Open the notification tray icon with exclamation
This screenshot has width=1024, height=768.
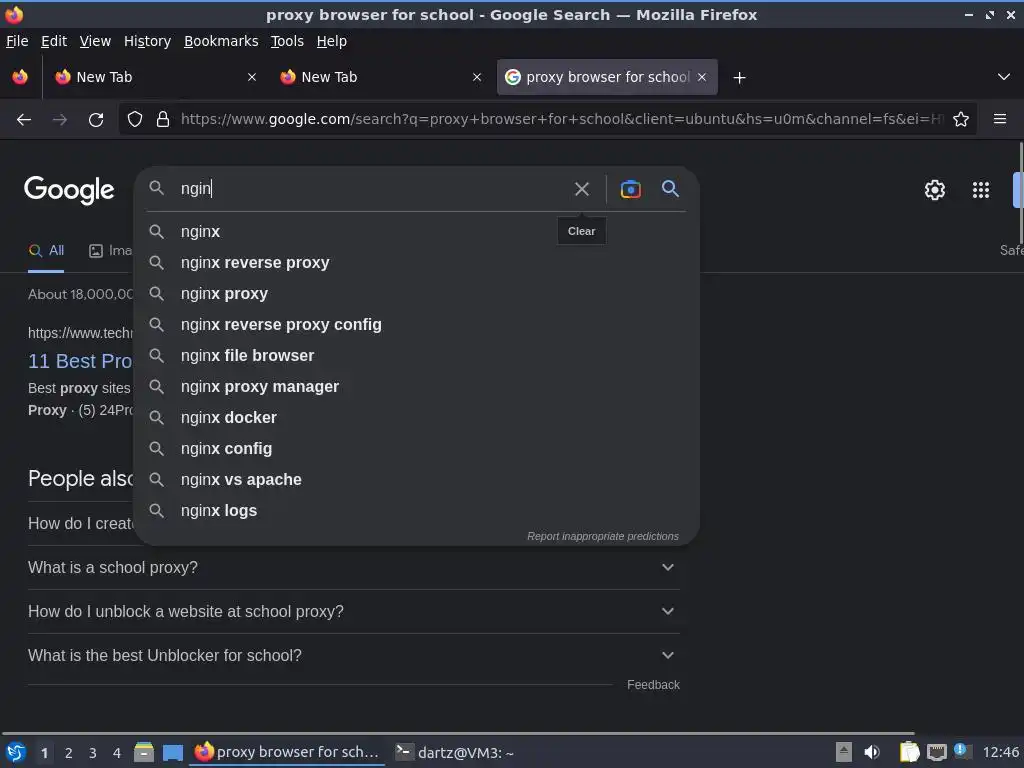pos(962,751)
